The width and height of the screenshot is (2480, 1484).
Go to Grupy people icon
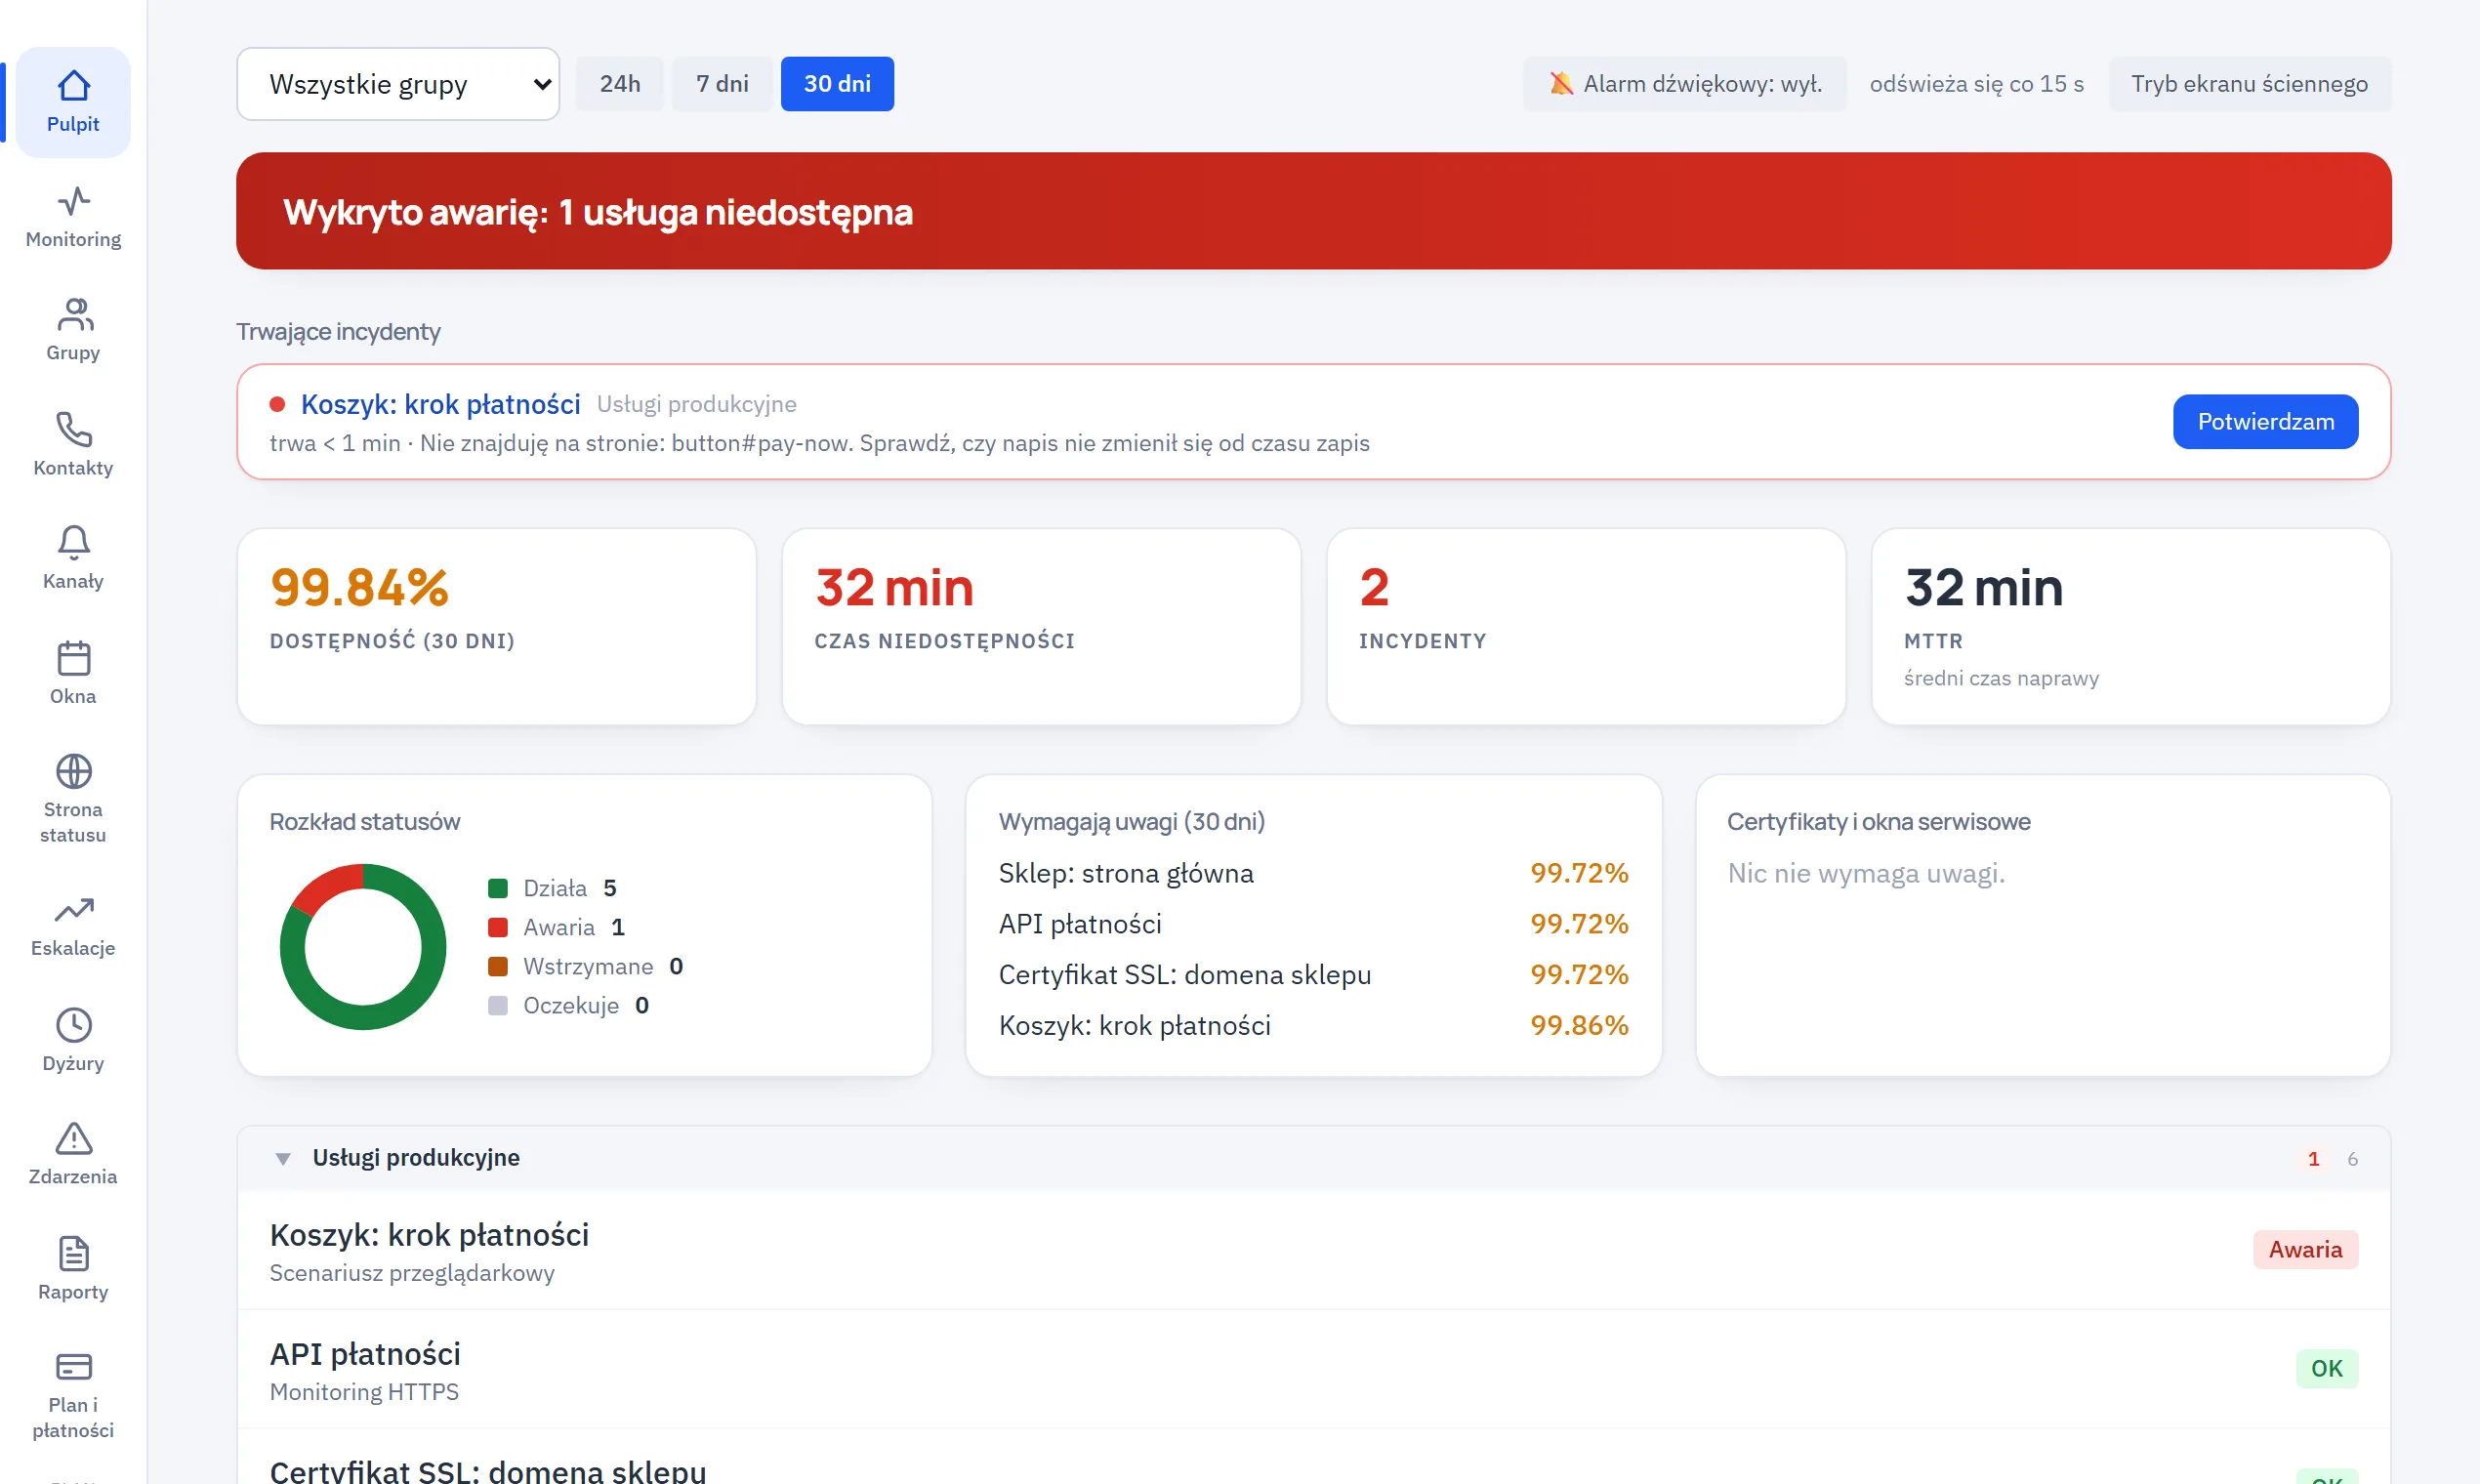click(73, 315)
